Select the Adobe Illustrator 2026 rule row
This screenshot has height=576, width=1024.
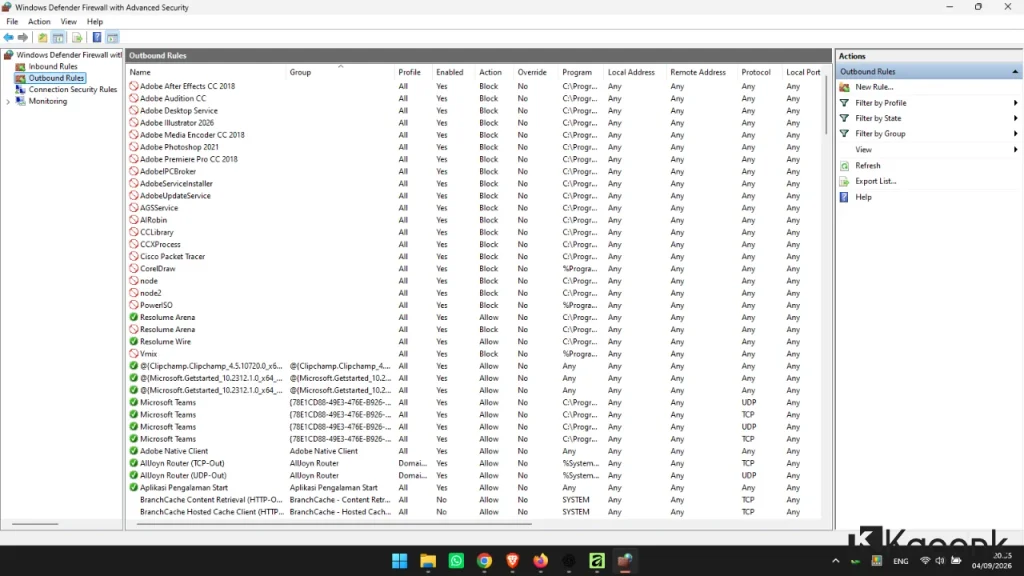475,123
